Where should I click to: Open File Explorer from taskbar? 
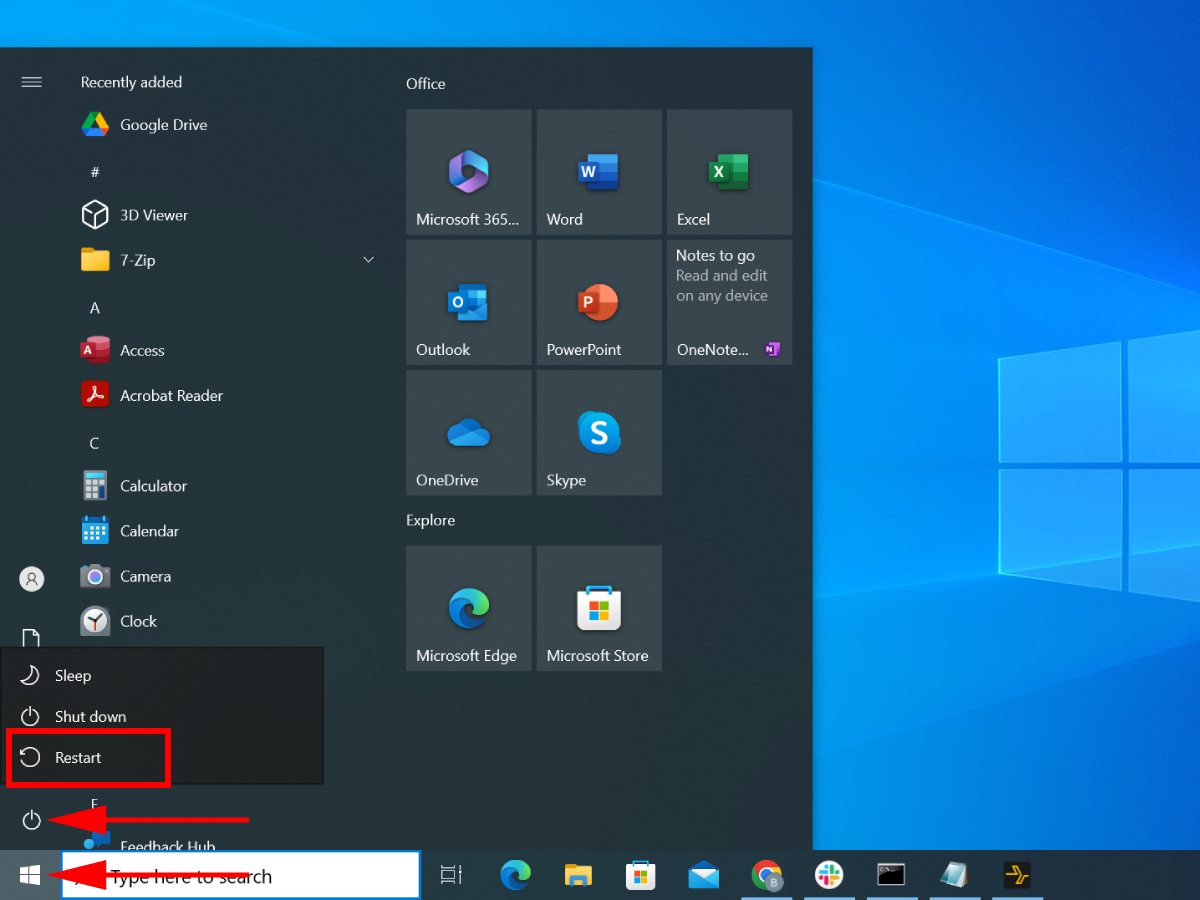578,876
